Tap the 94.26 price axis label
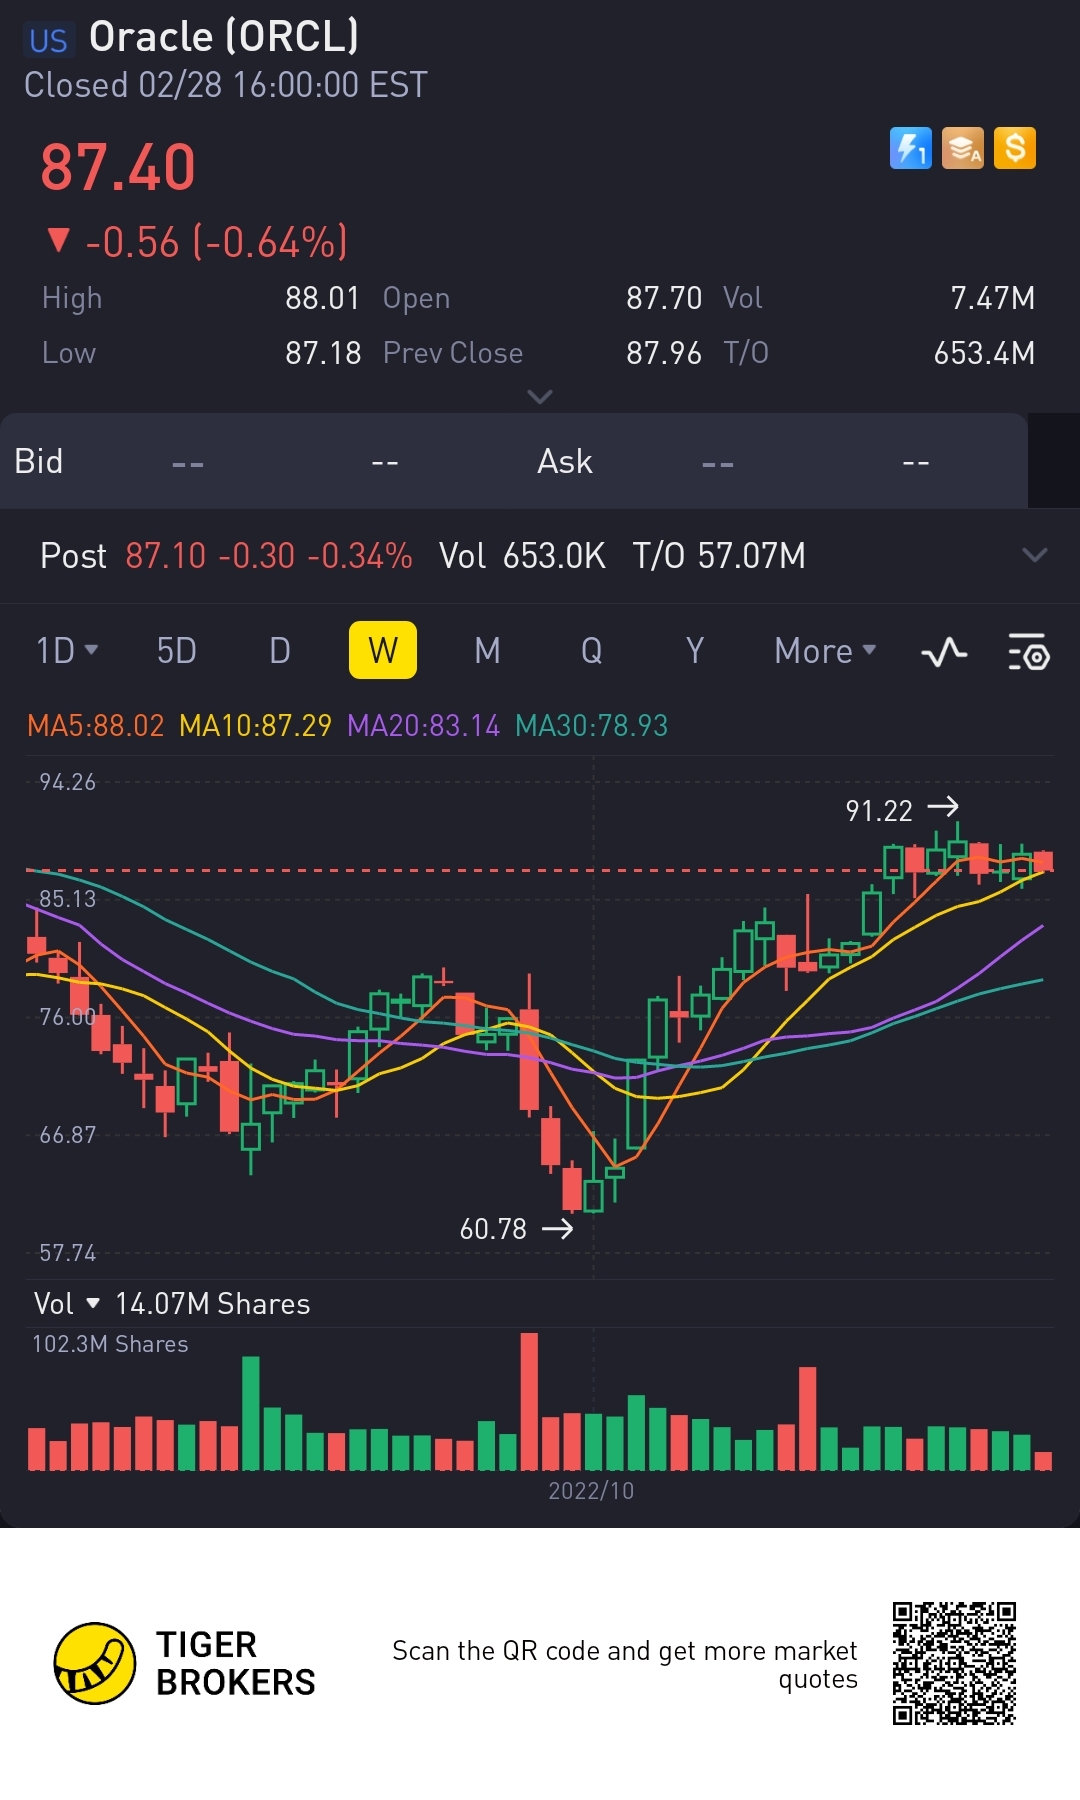1080x1800 pixels. pos(68,782)
